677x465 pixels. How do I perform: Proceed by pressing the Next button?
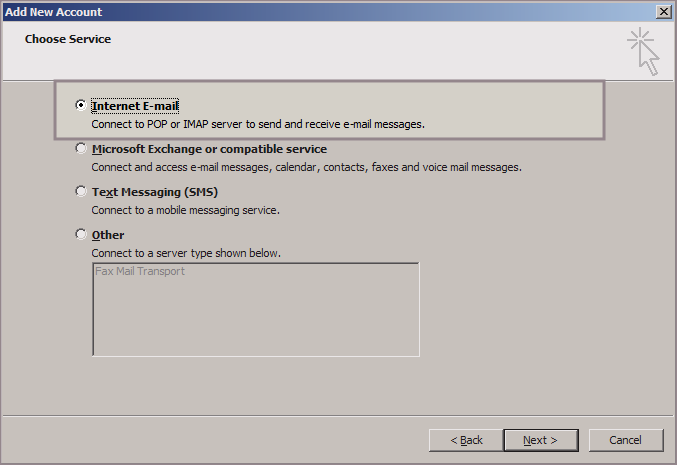(539, 440)
